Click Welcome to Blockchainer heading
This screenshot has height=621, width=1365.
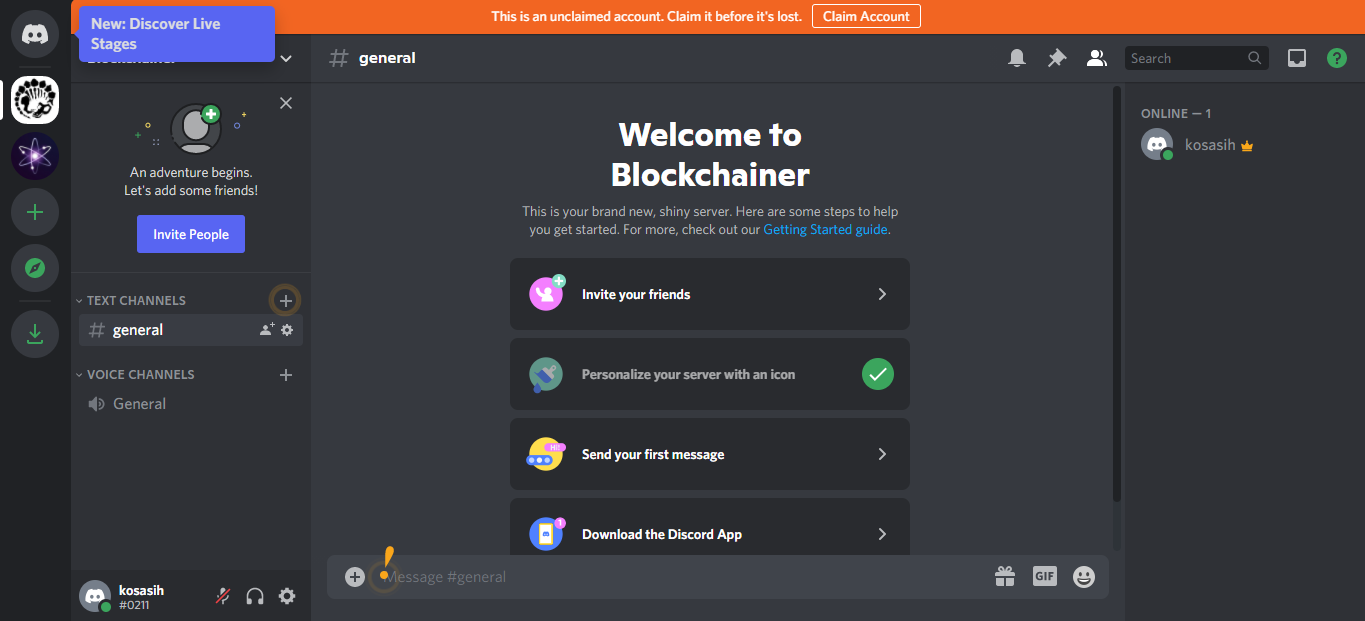(x=710, y=154)
